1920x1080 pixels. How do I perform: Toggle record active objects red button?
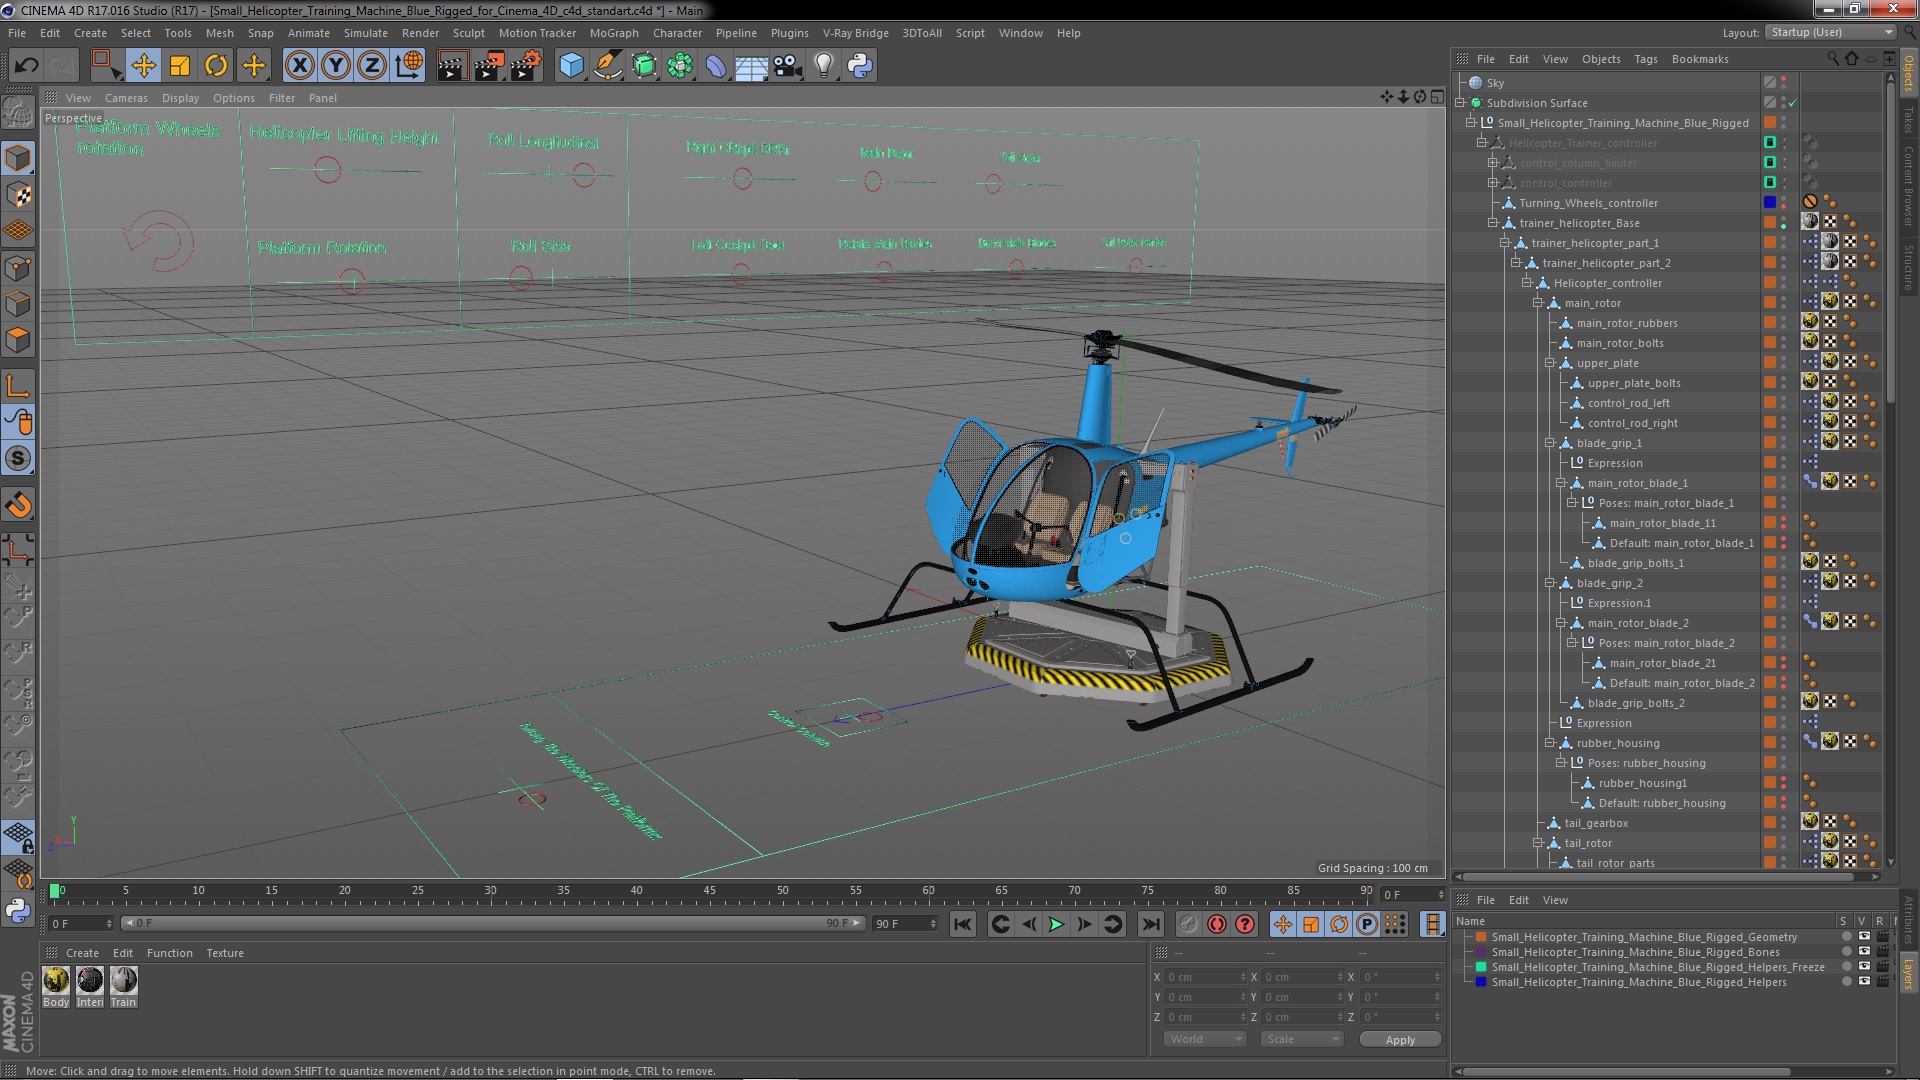pos(1217,924)
